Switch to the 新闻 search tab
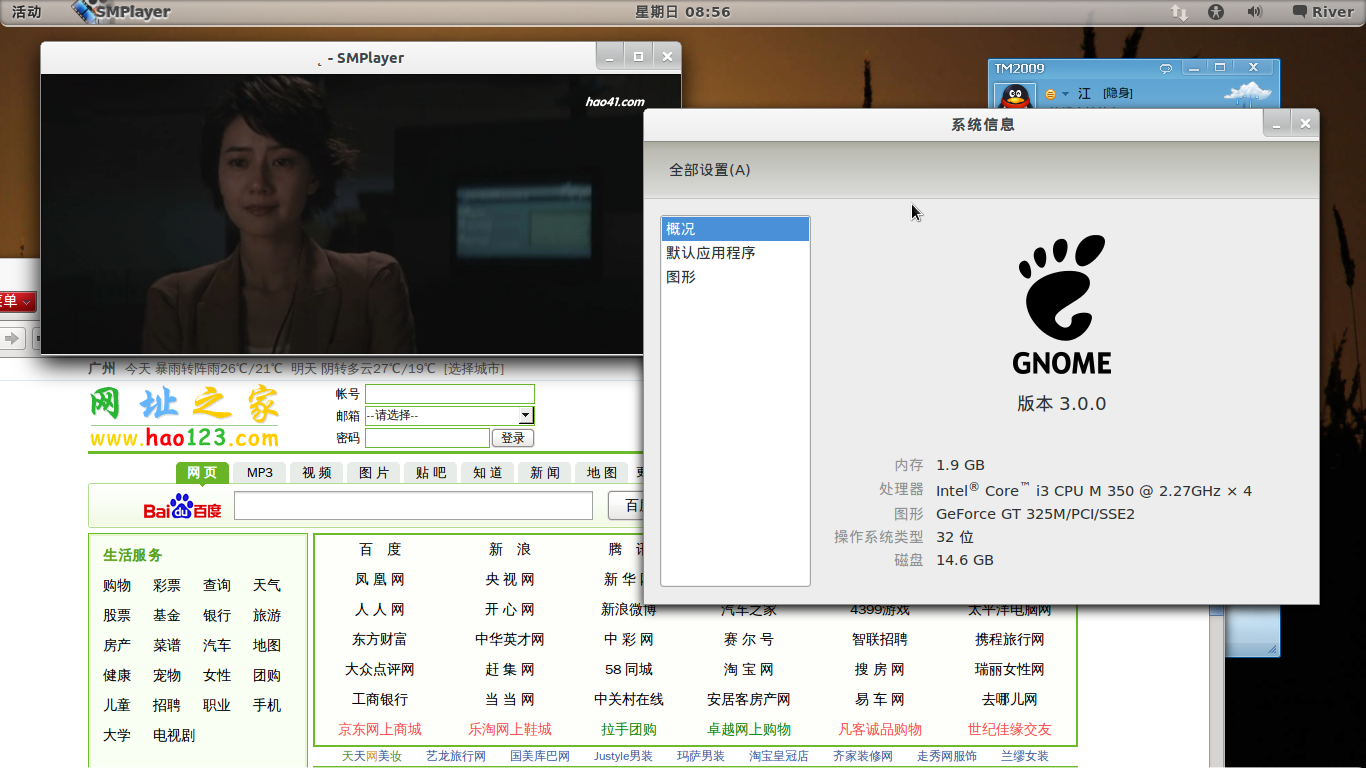This screenshot has width=1366, height=768. [545, 472]
